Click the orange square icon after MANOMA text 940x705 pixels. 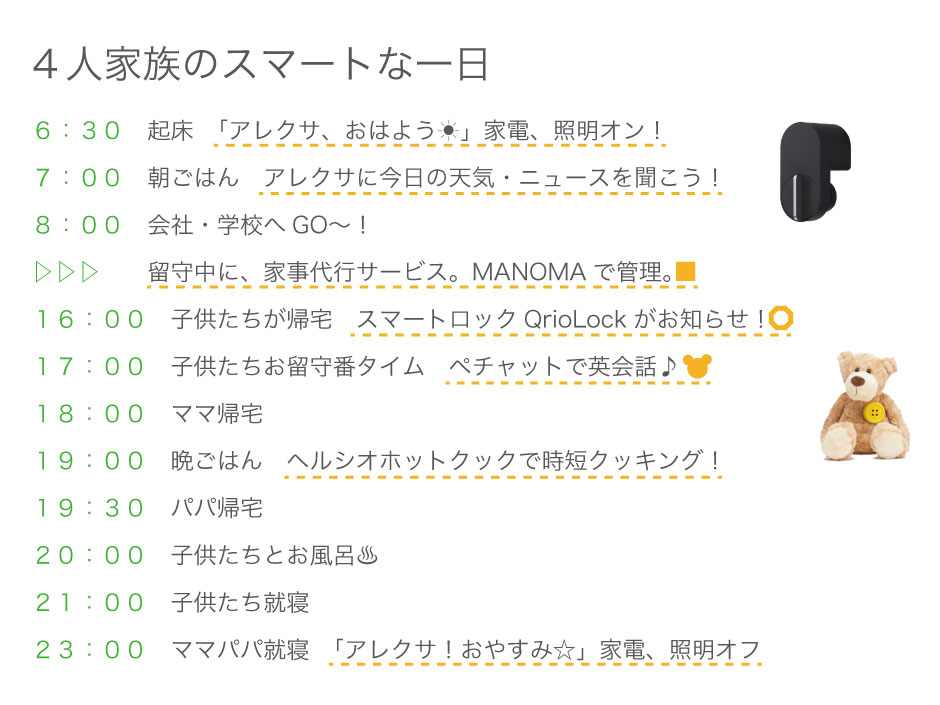685,271
